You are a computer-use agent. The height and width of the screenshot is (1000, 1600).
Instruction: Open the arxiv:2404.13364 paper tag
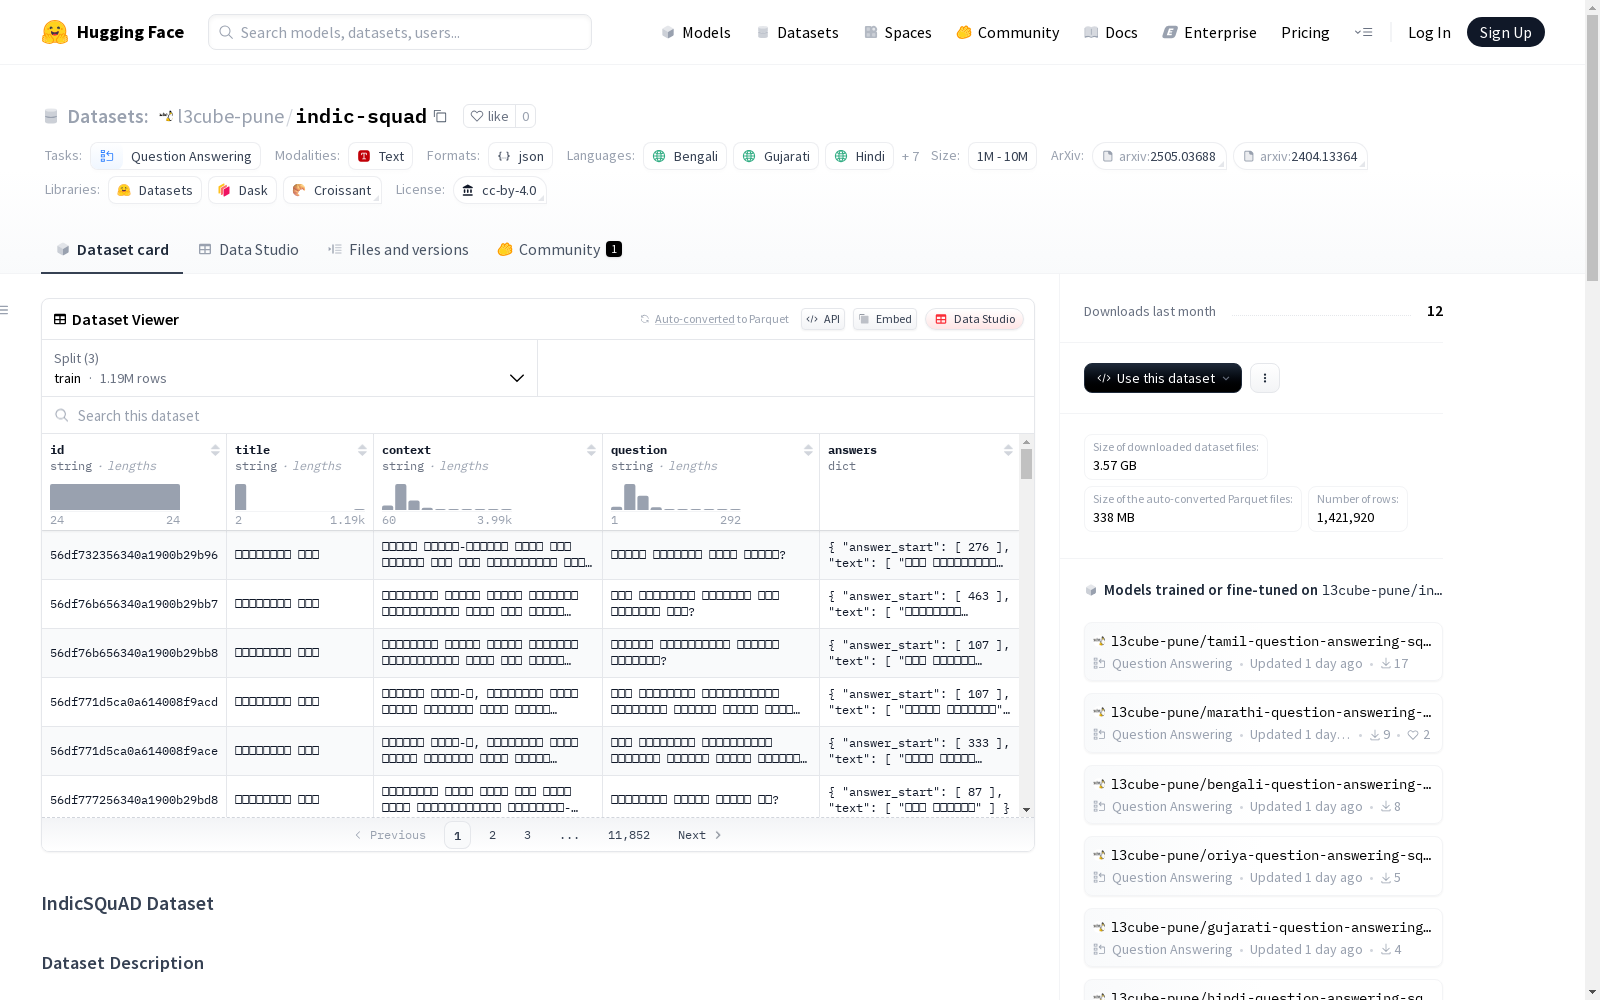click(x=1300, y=156)
